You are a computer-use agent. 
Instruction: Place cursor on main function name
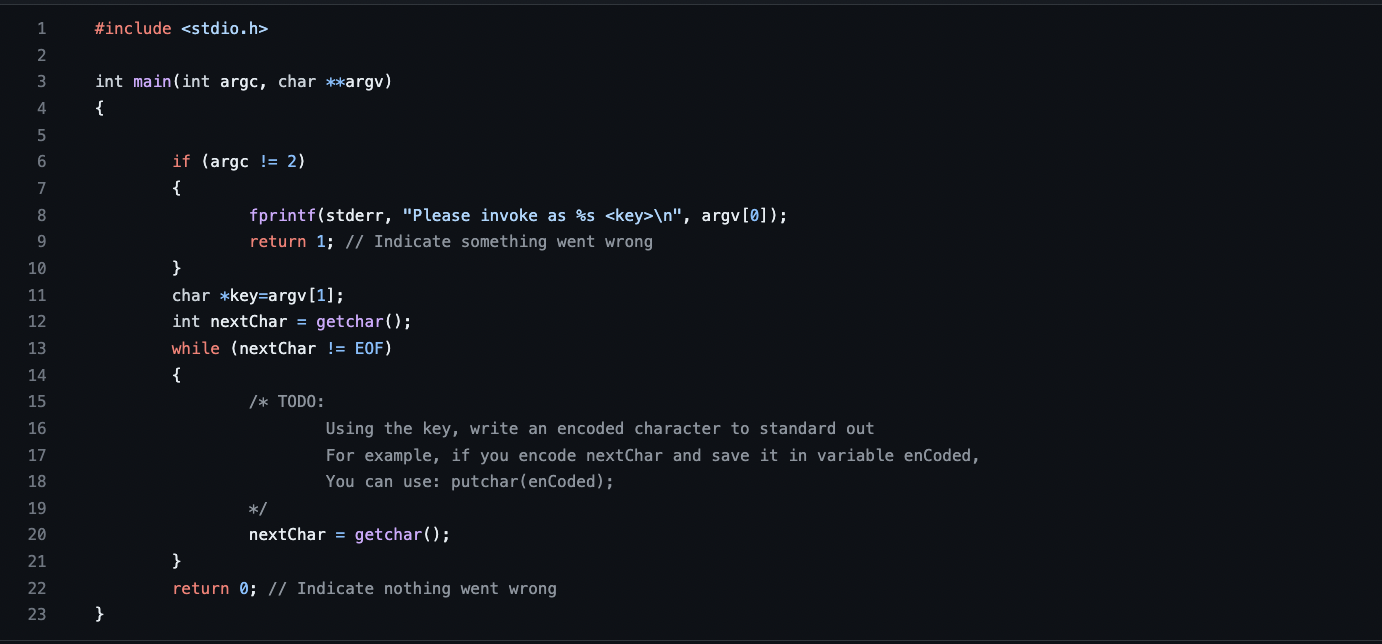152,82
